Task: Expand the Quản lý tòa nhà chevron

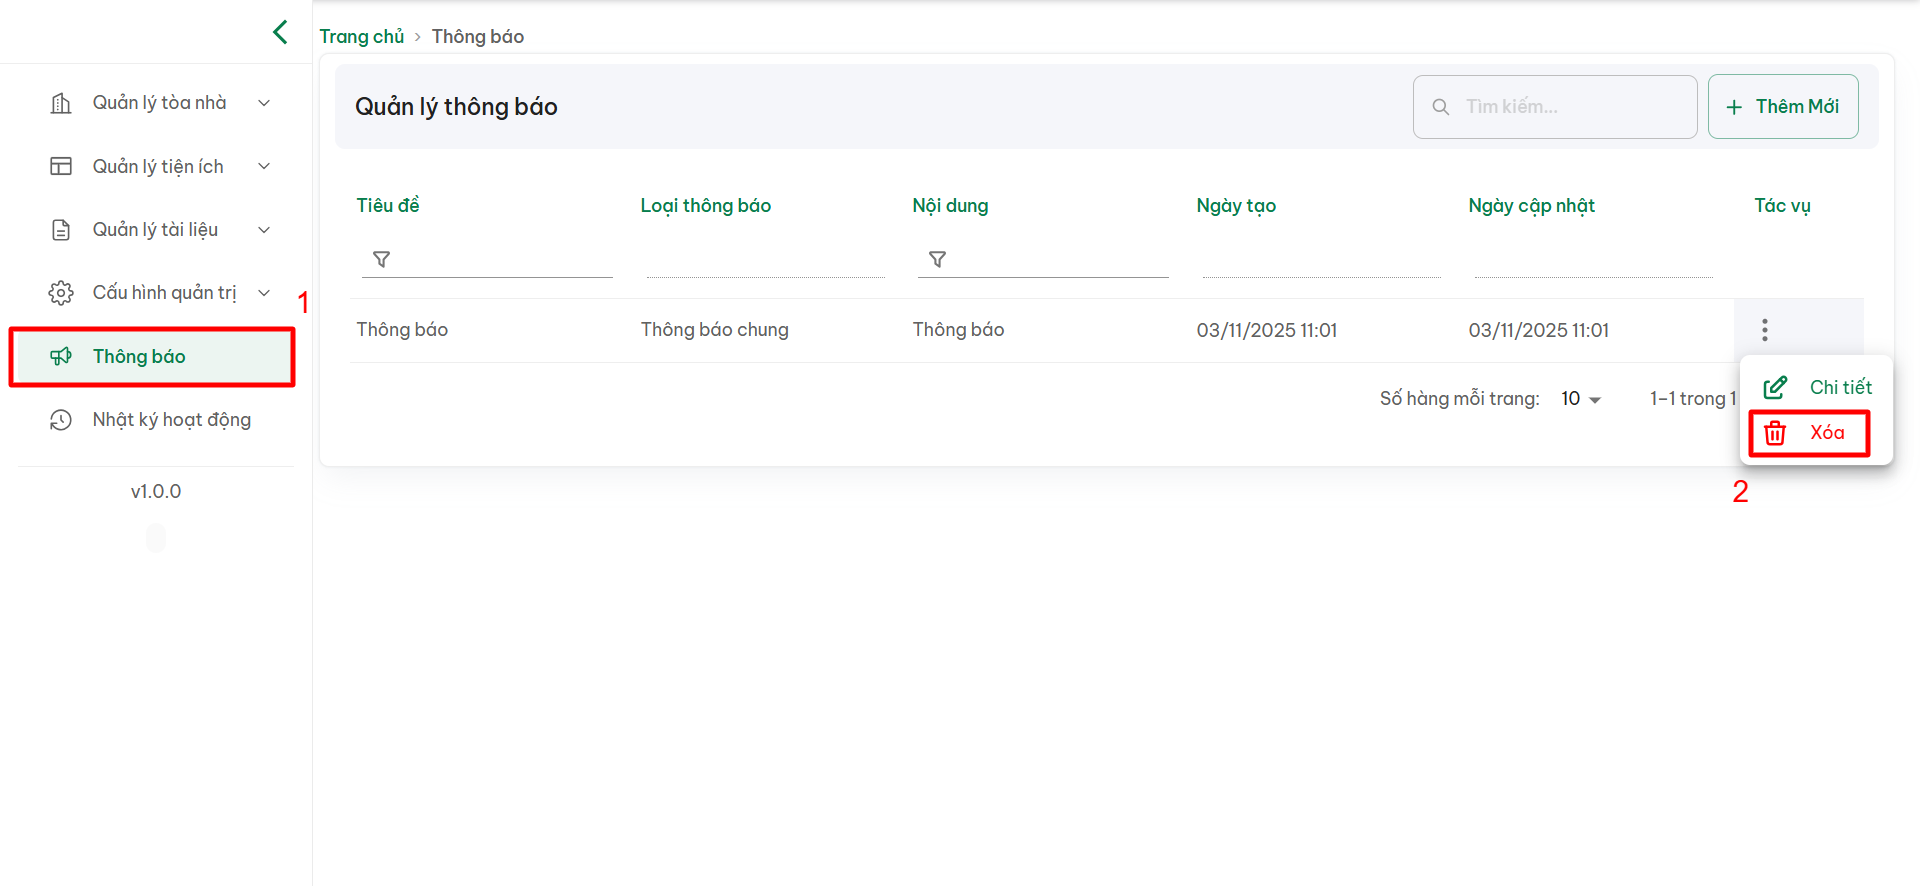Action: coord(264,103)
